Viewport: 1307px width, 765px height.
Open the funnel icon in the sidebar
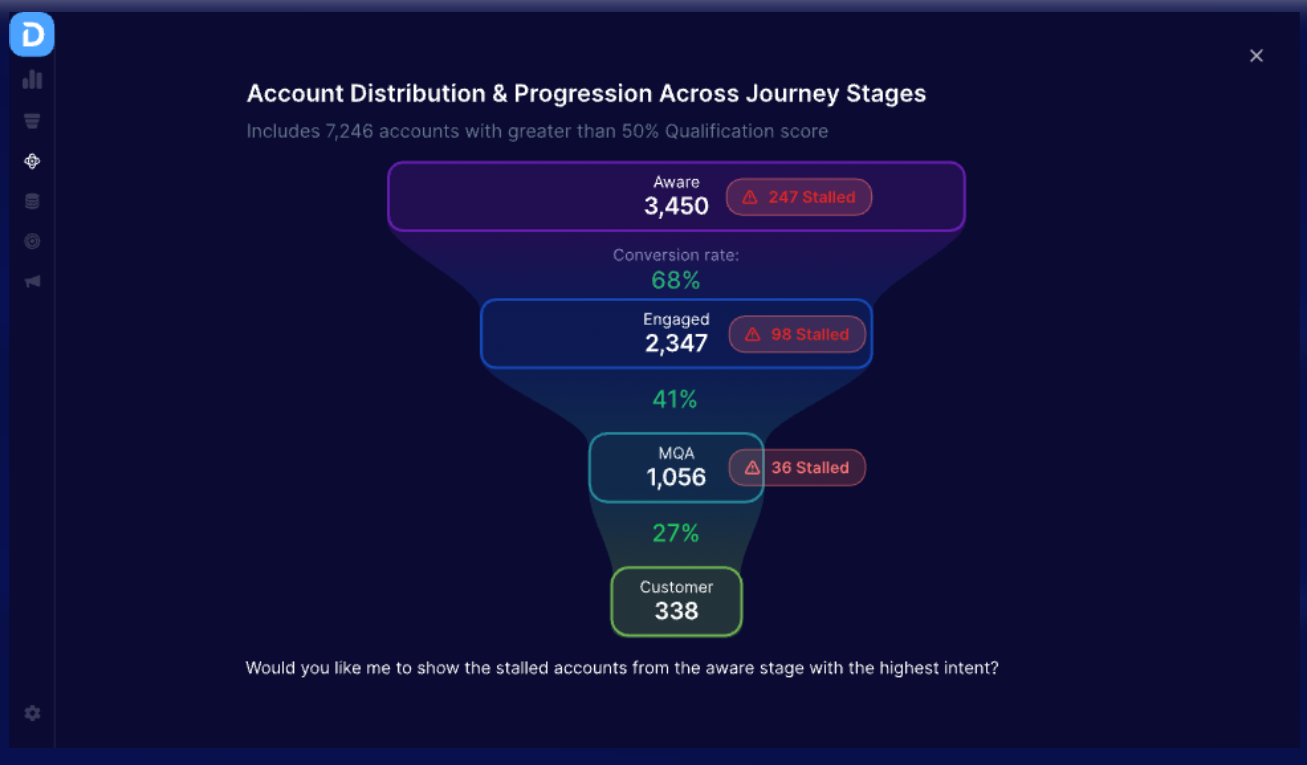(32, 121)
